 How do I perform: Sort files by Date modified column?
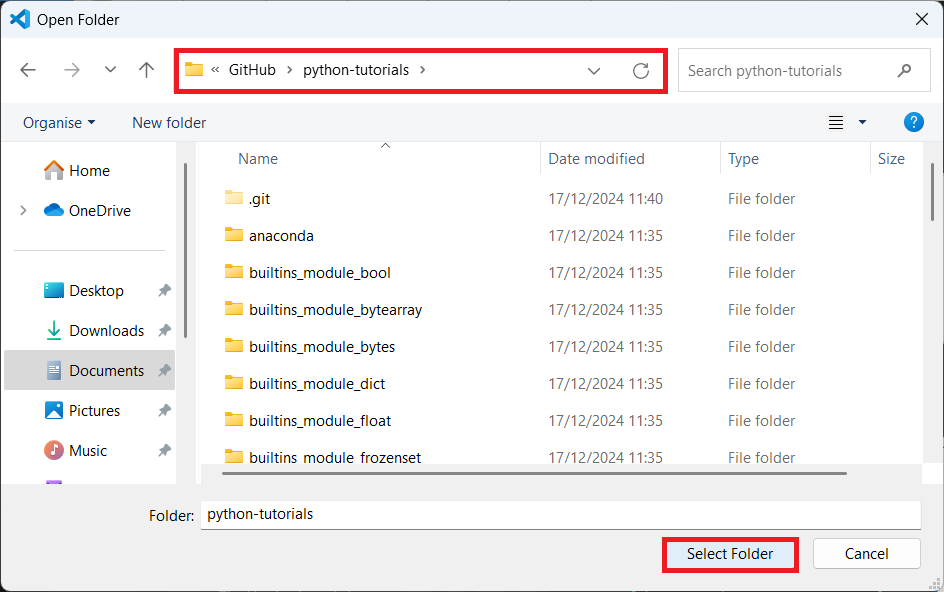(x=596, y=159)
